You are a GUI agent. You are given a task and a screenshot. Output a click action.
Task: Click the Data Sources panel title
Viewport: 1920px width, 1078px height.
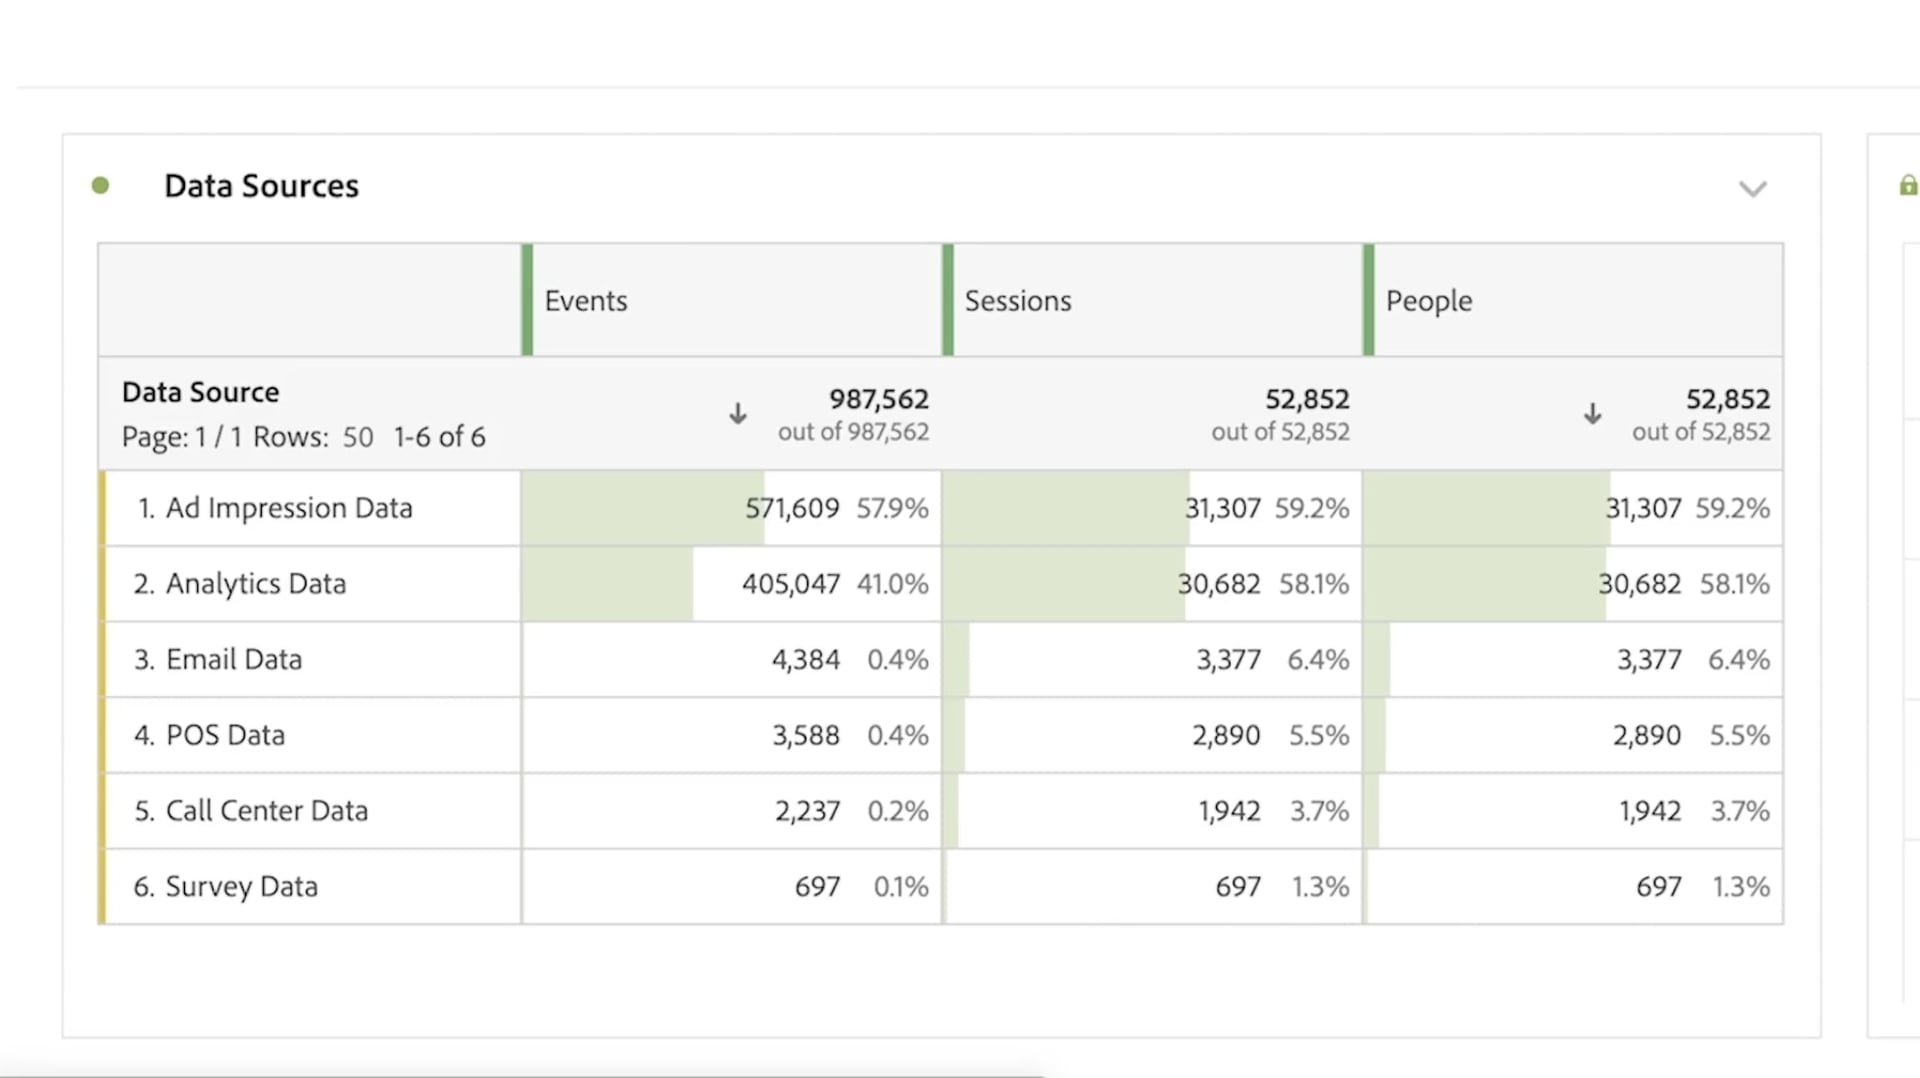tap(261, 186)
